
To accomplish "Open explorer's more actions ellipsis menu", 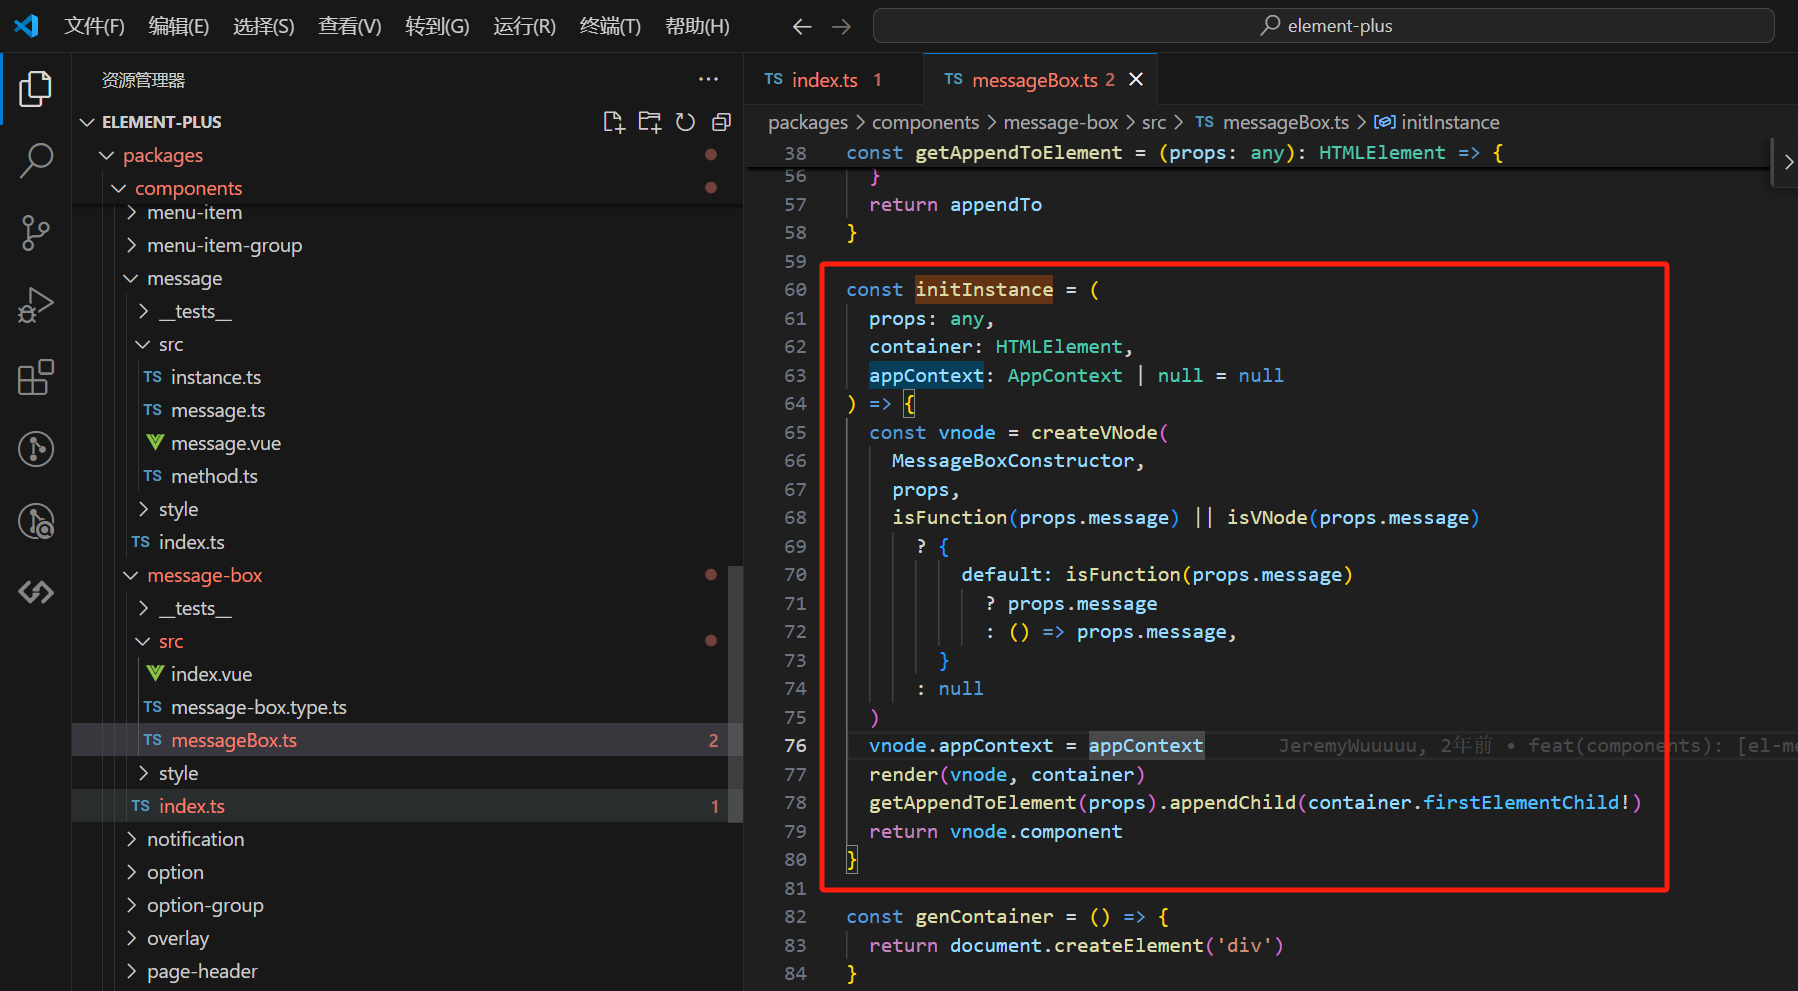I will [708, 80].
